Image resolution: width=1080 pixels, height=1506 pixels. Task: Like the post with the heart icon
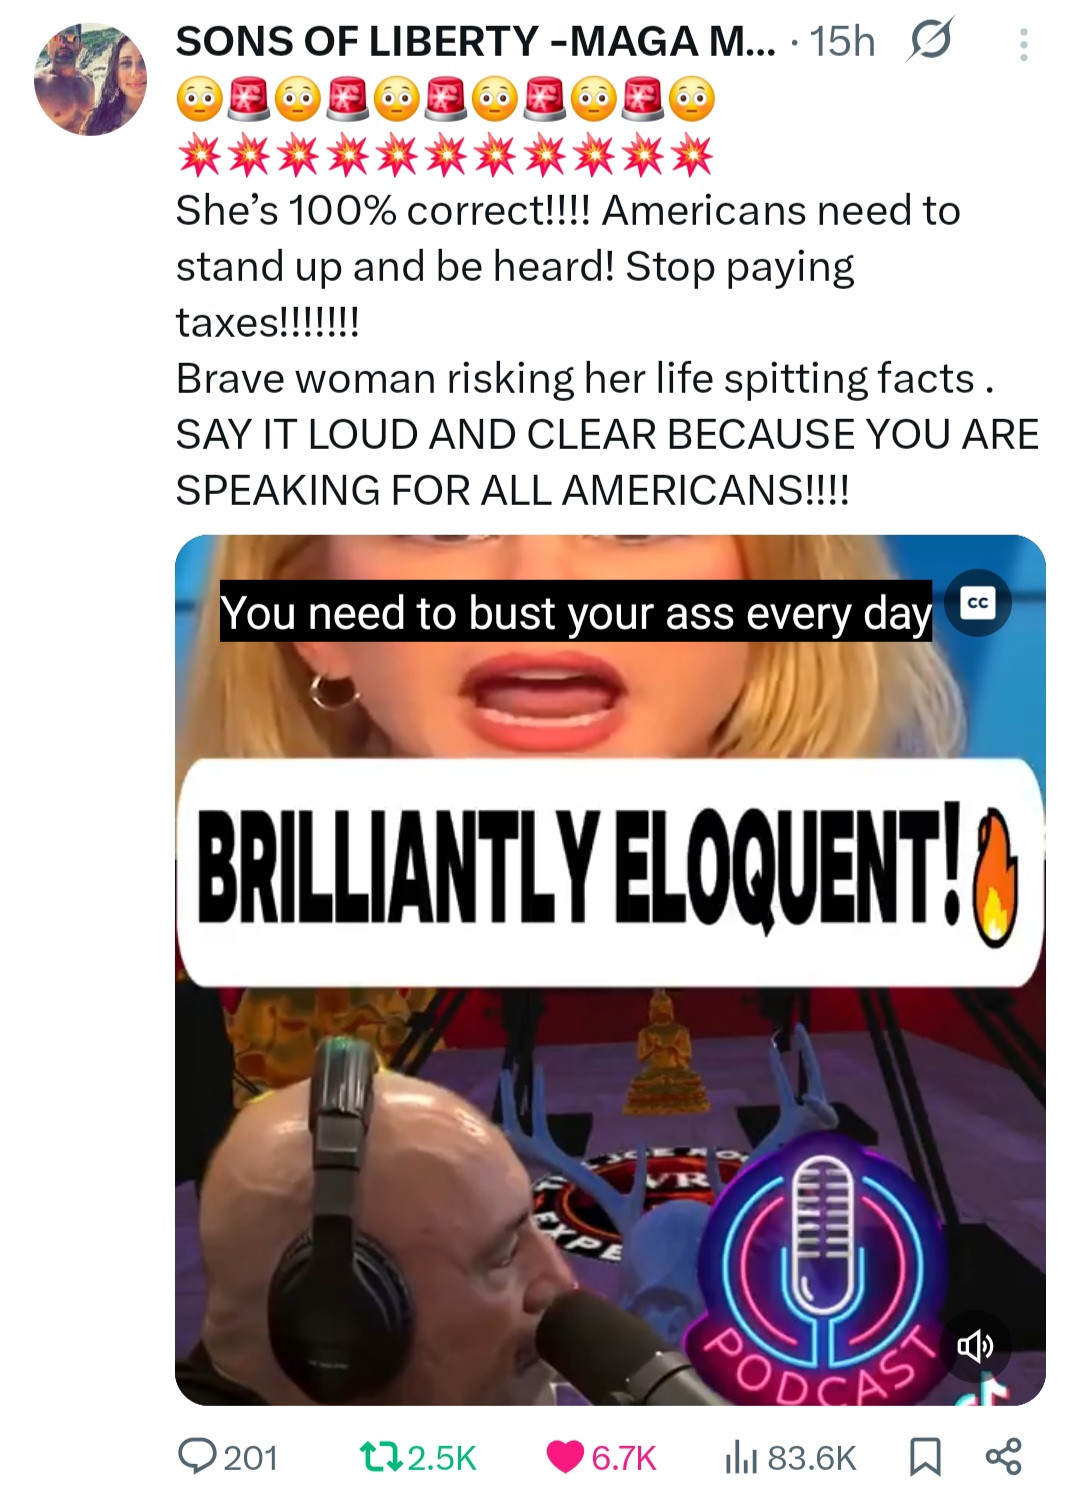(565, 1457)
